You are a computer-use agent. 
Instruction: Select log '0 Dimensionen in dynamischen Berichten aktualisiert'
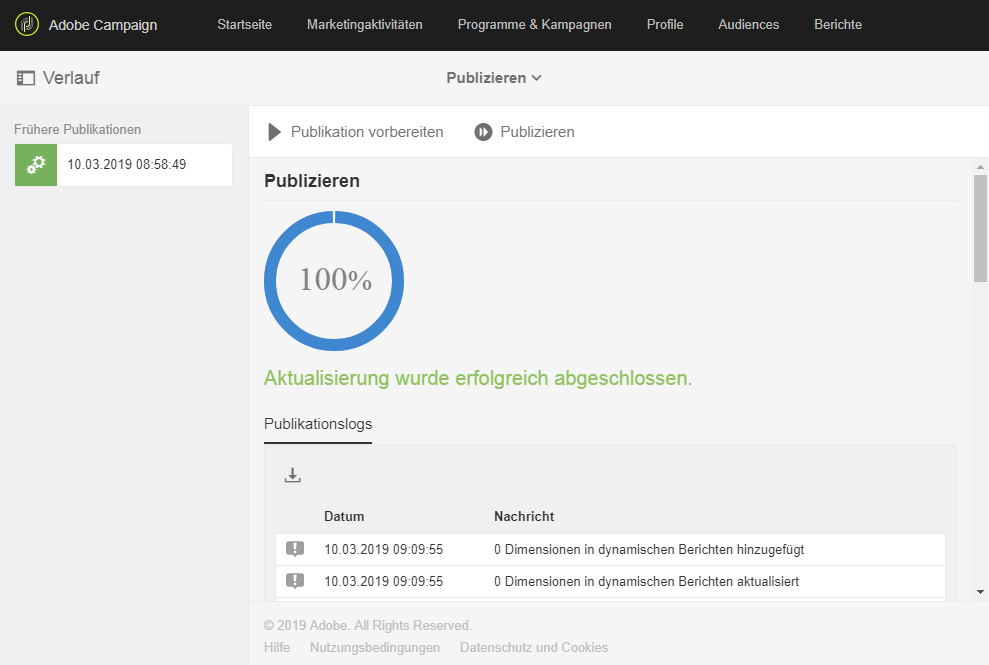(x=610, y=582)
